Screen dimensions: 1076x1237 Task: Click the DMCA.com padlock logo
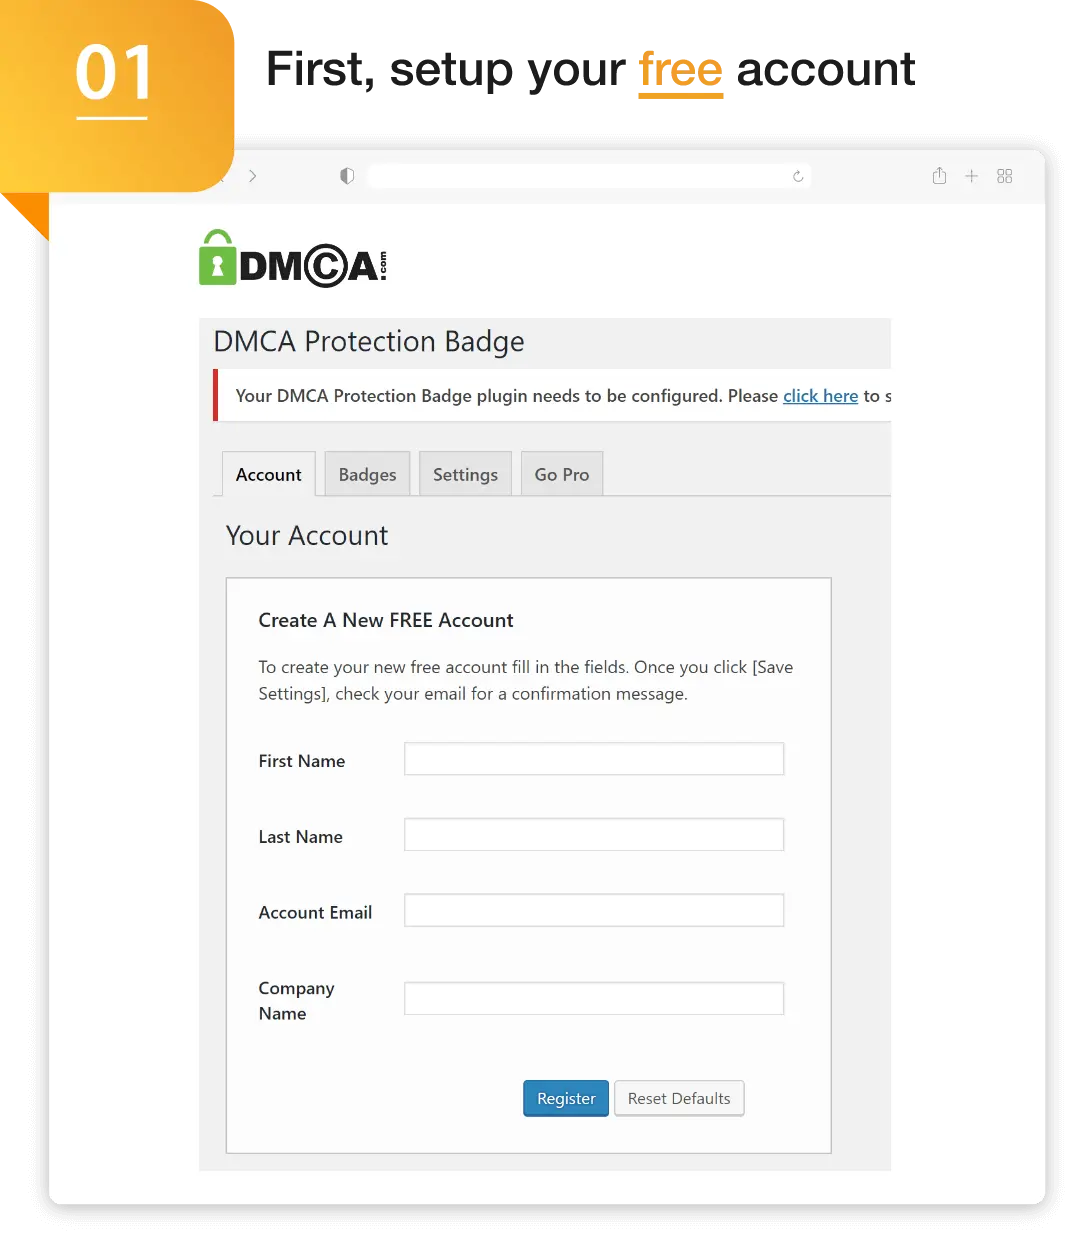pos(293,259)
